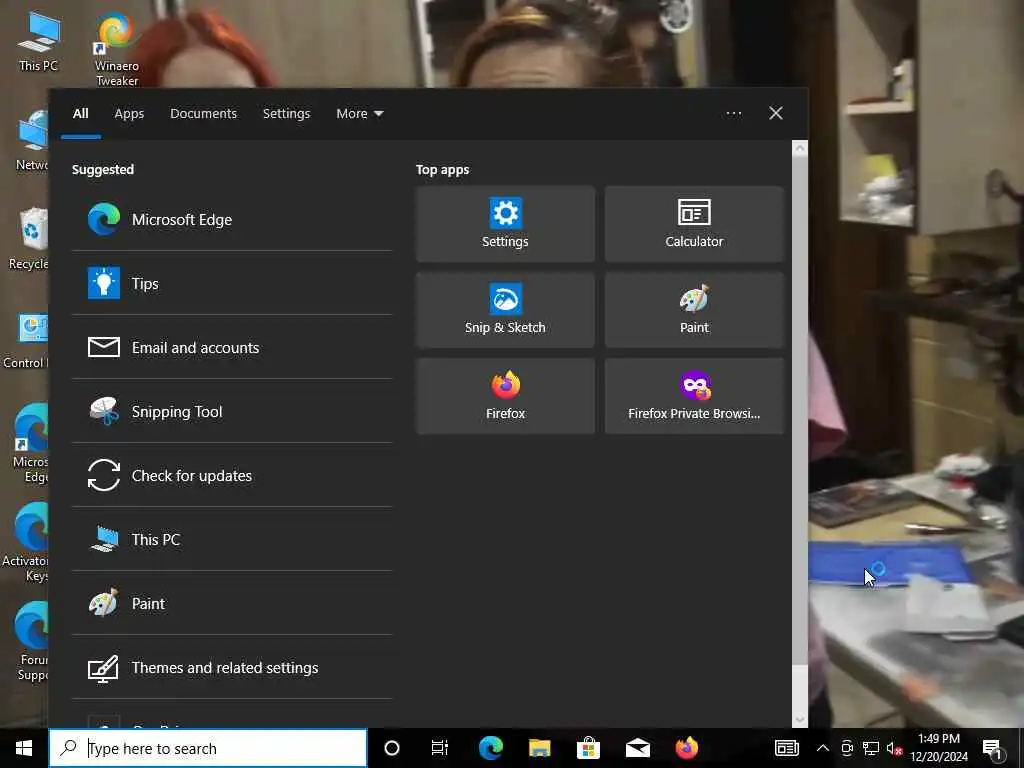The height and width of the screenshot is (768, 1024).
Task: Launch Firefox from the taskbar
Action: click(686, 748)
